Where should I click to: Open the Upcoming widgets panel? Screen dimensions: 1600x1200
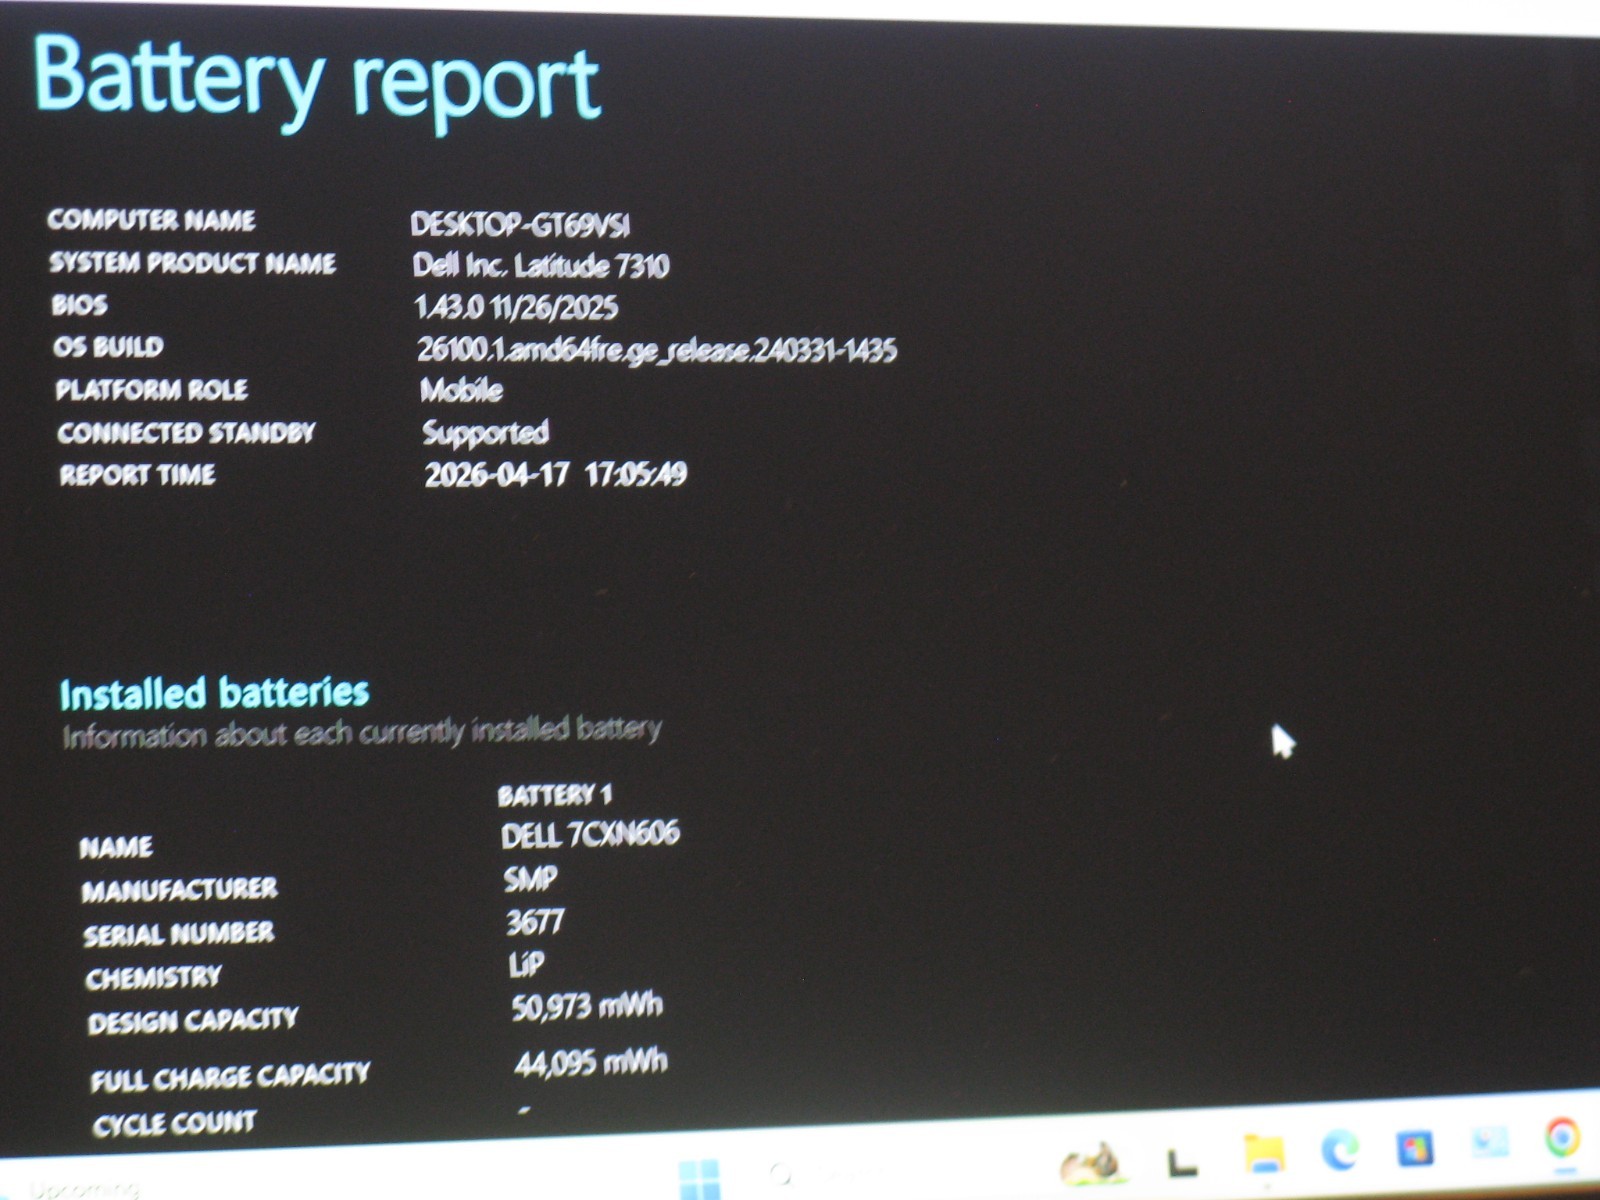[82, 1189]
